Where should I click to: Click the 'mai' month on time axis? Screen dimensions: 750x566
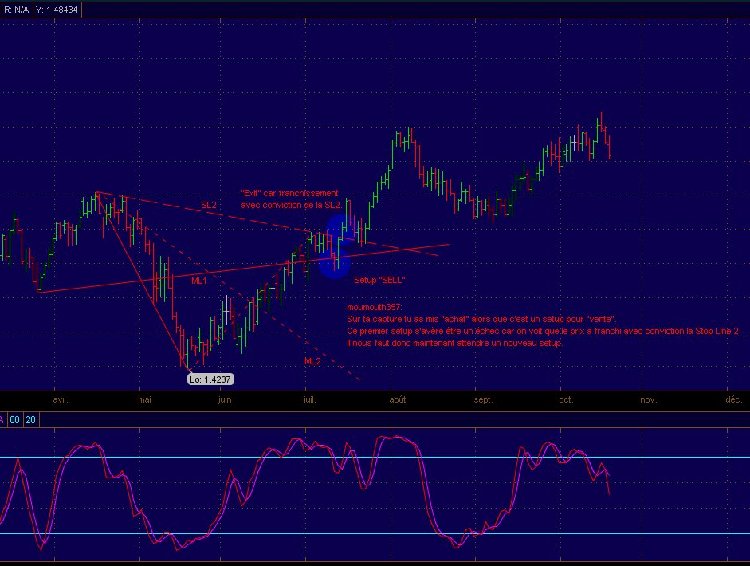(x=145, y=400)
